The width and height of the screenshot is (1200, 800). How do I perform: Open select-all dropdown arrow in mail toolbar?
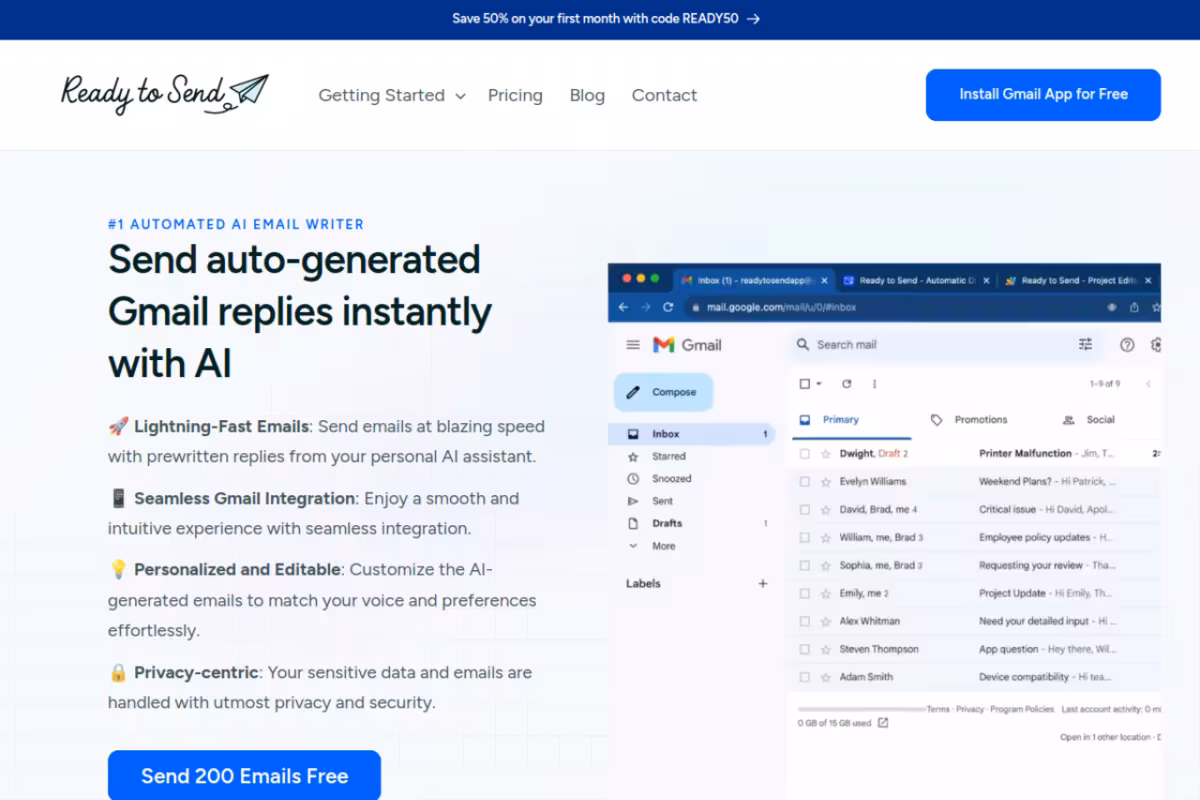click(819, 384)
